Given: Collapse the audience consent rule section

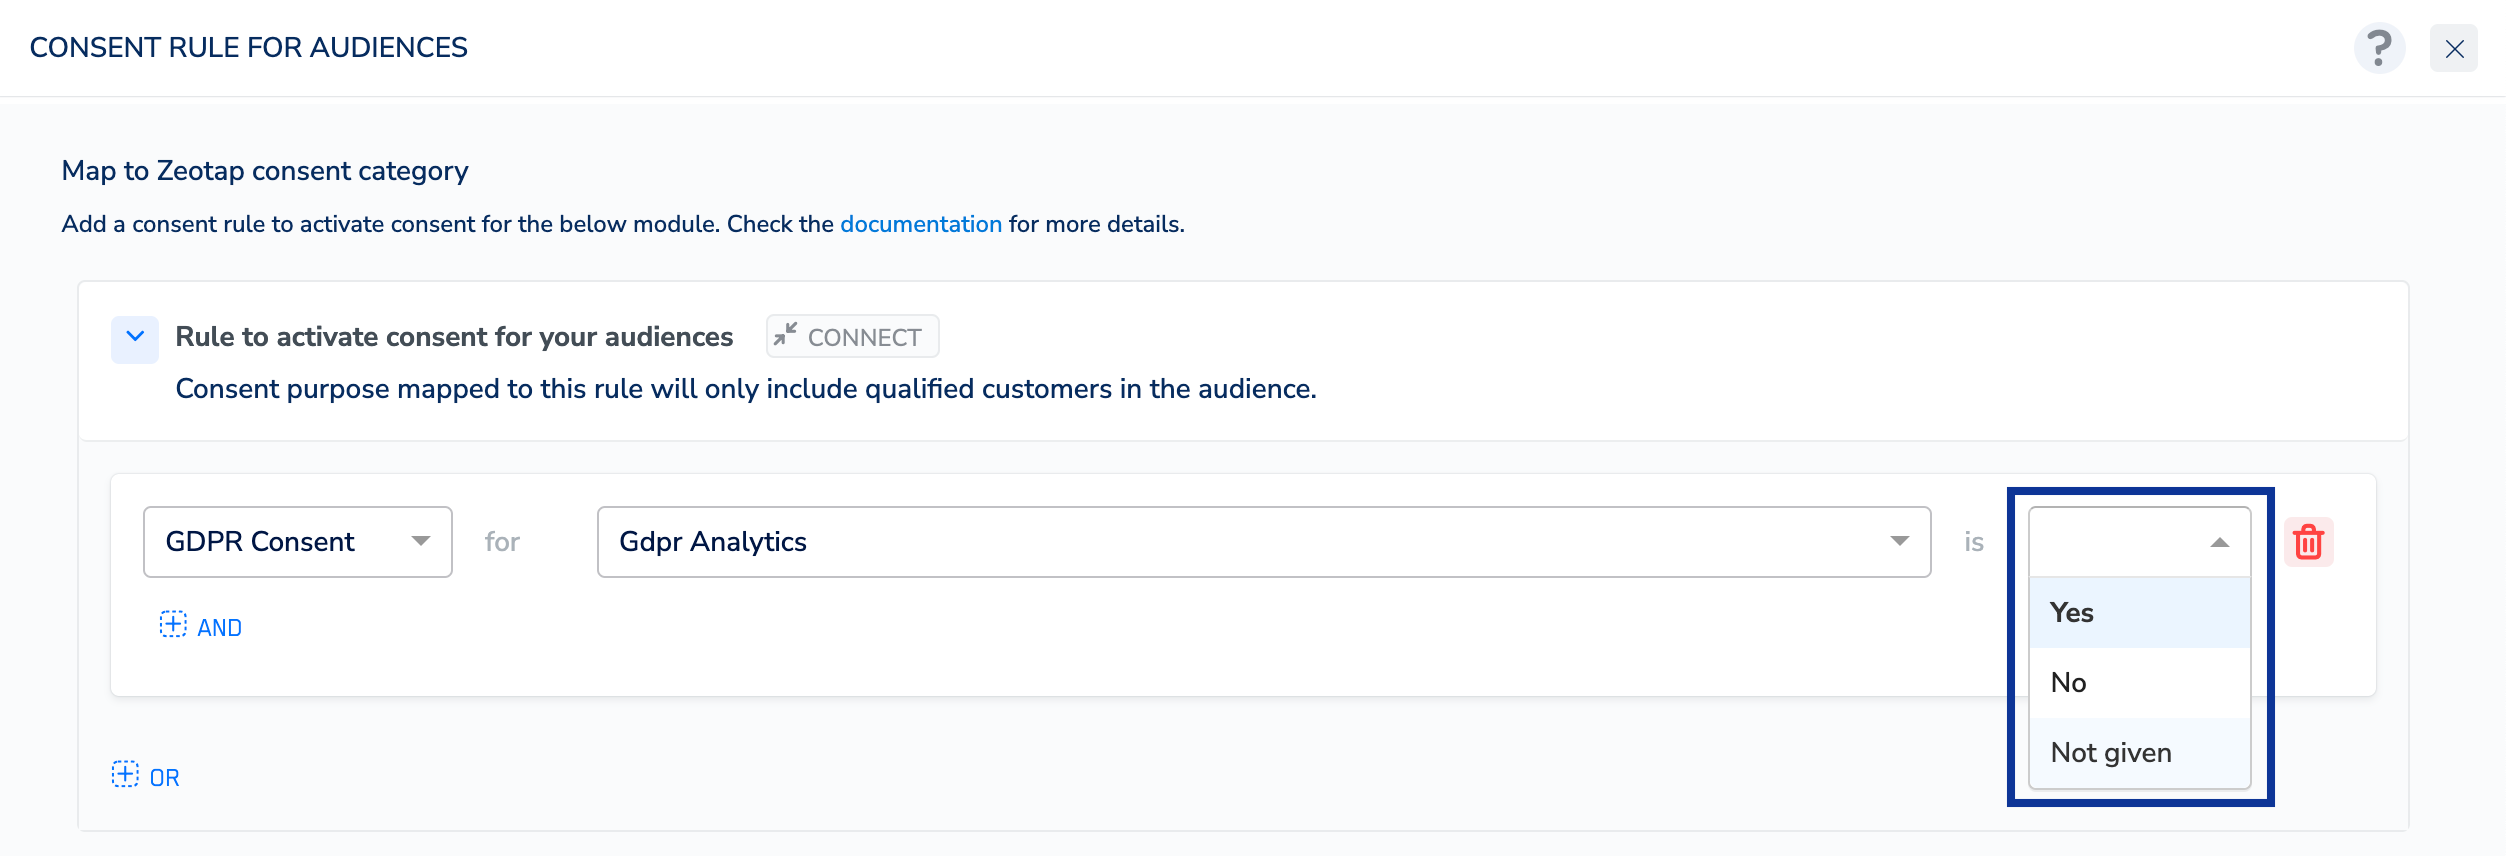Looking at the screenshot, I should point(135,337).
